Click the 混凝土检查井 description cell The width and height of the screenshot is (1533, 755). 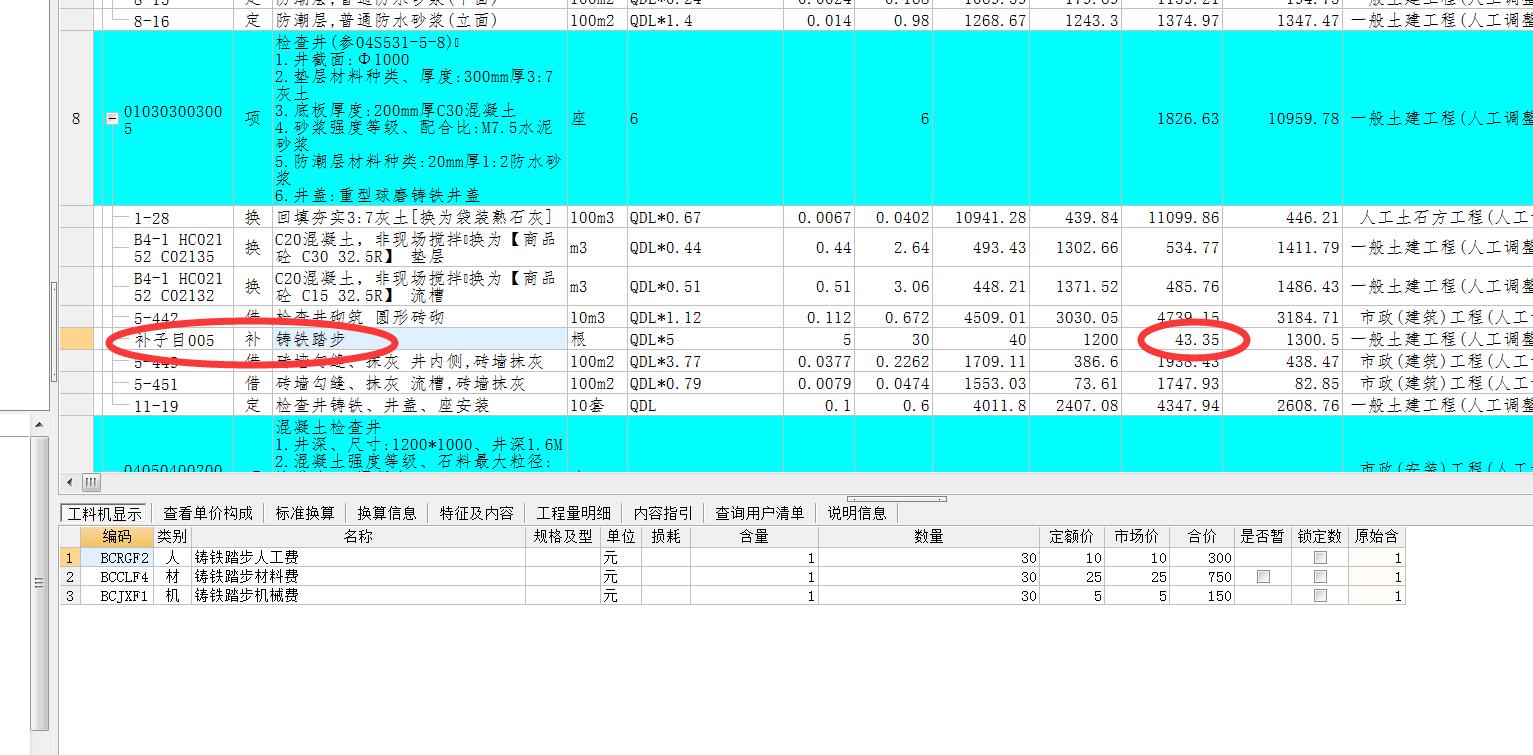point(419,444)
